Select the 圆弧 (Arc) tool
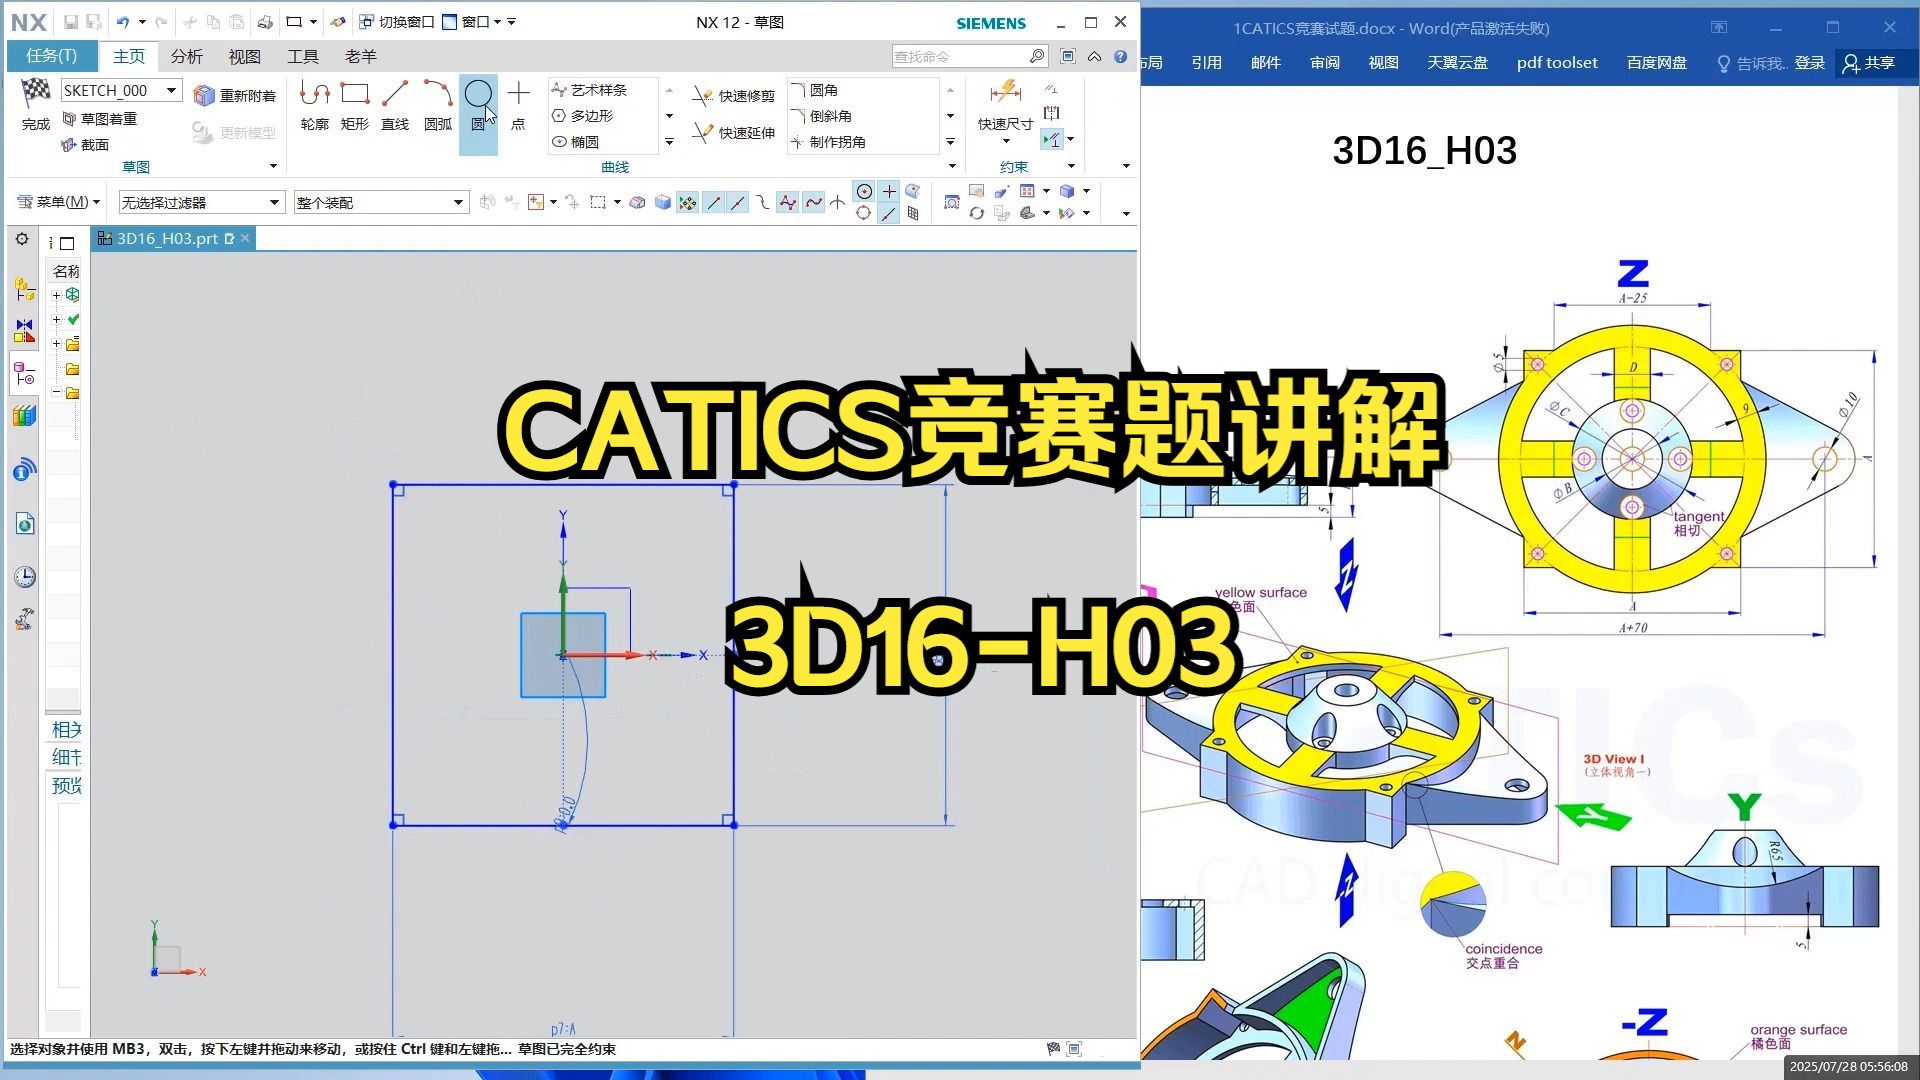 [x=438, y=105]
